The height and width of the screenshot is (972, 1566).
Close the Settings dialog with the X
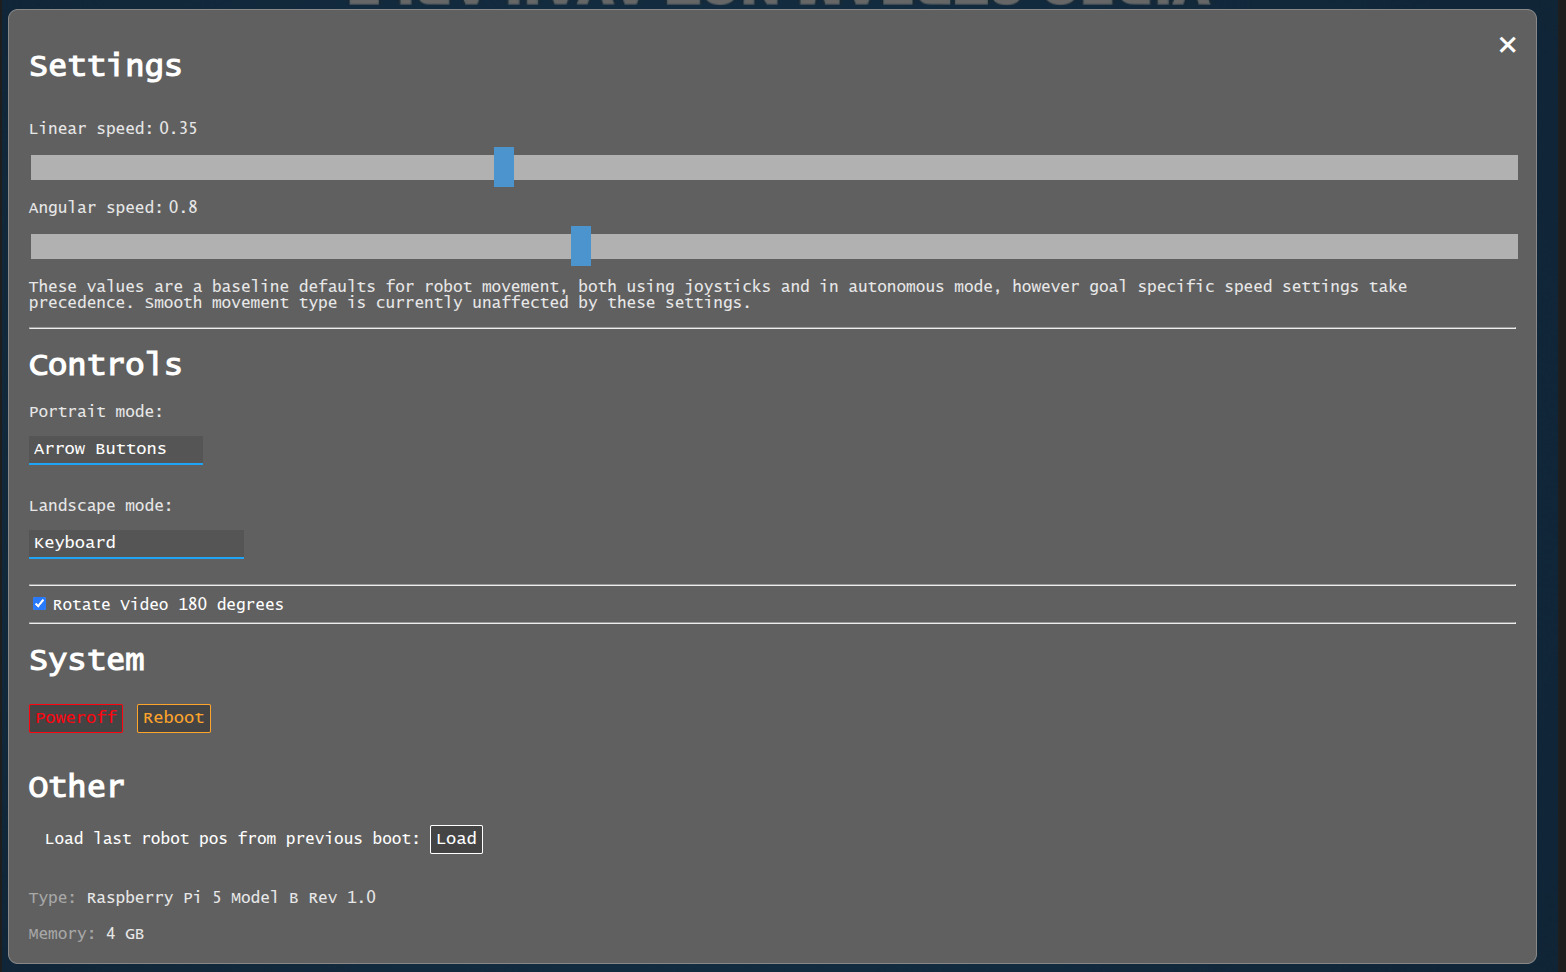(1507, 45)
